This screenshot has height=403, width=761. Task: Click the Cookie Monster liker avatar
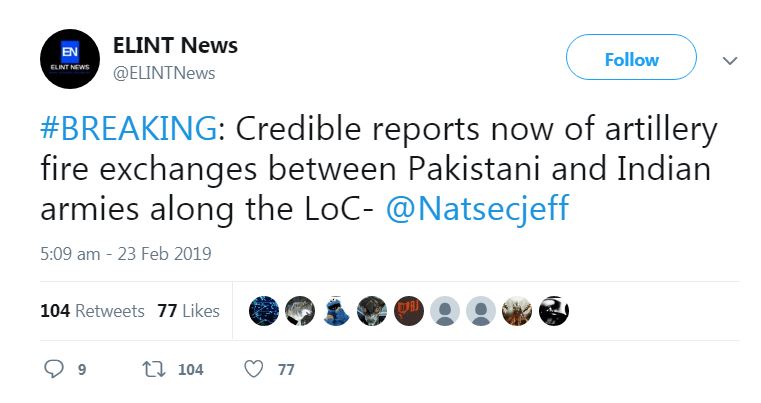point(336,311)
